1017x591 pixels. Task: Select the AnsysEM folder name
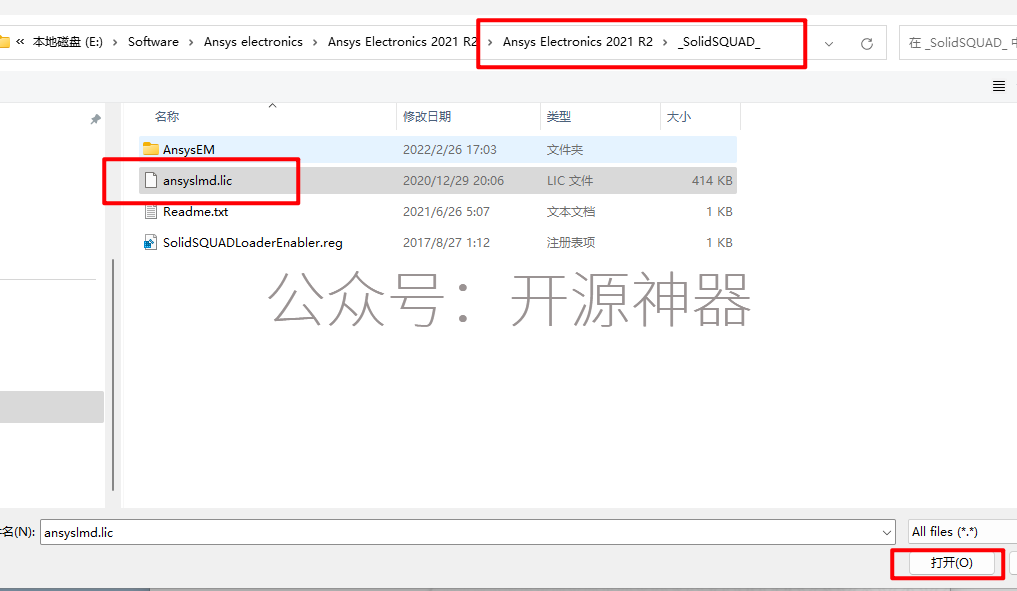click(x=189, y=150)
